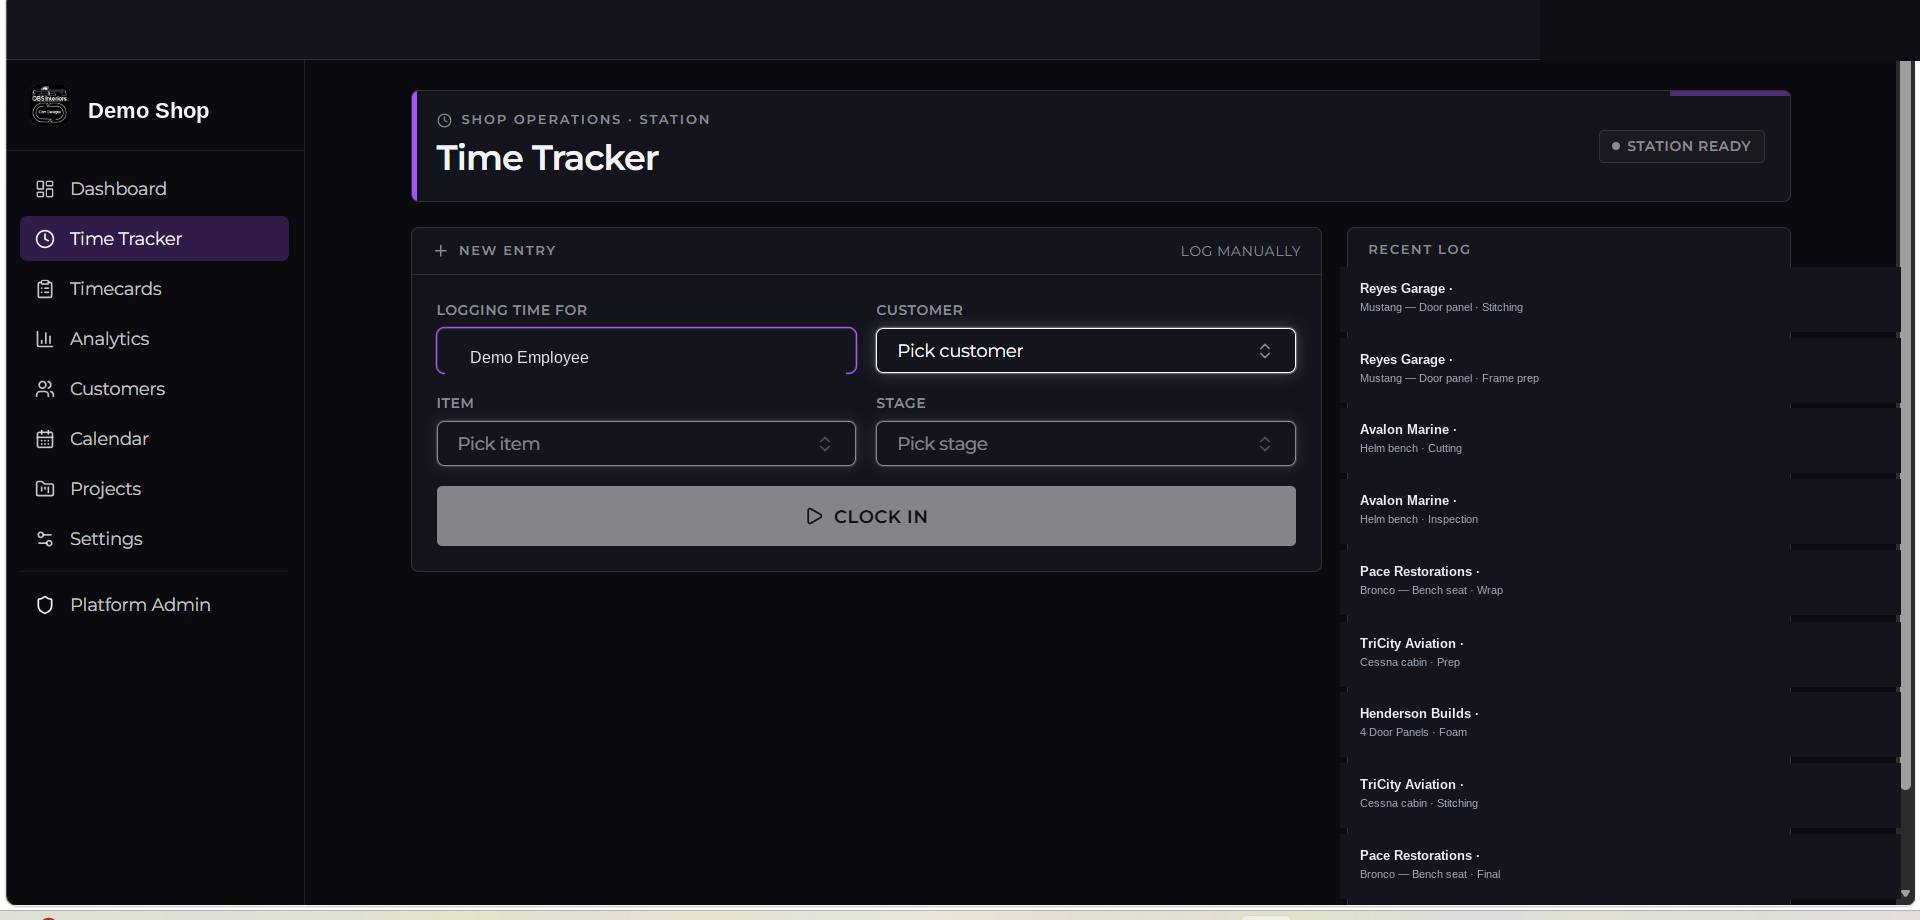This screenshot has height=920, width=1920.
Task: Select Reyes Garage Stitching log entry
Action: pos(1620,298)
